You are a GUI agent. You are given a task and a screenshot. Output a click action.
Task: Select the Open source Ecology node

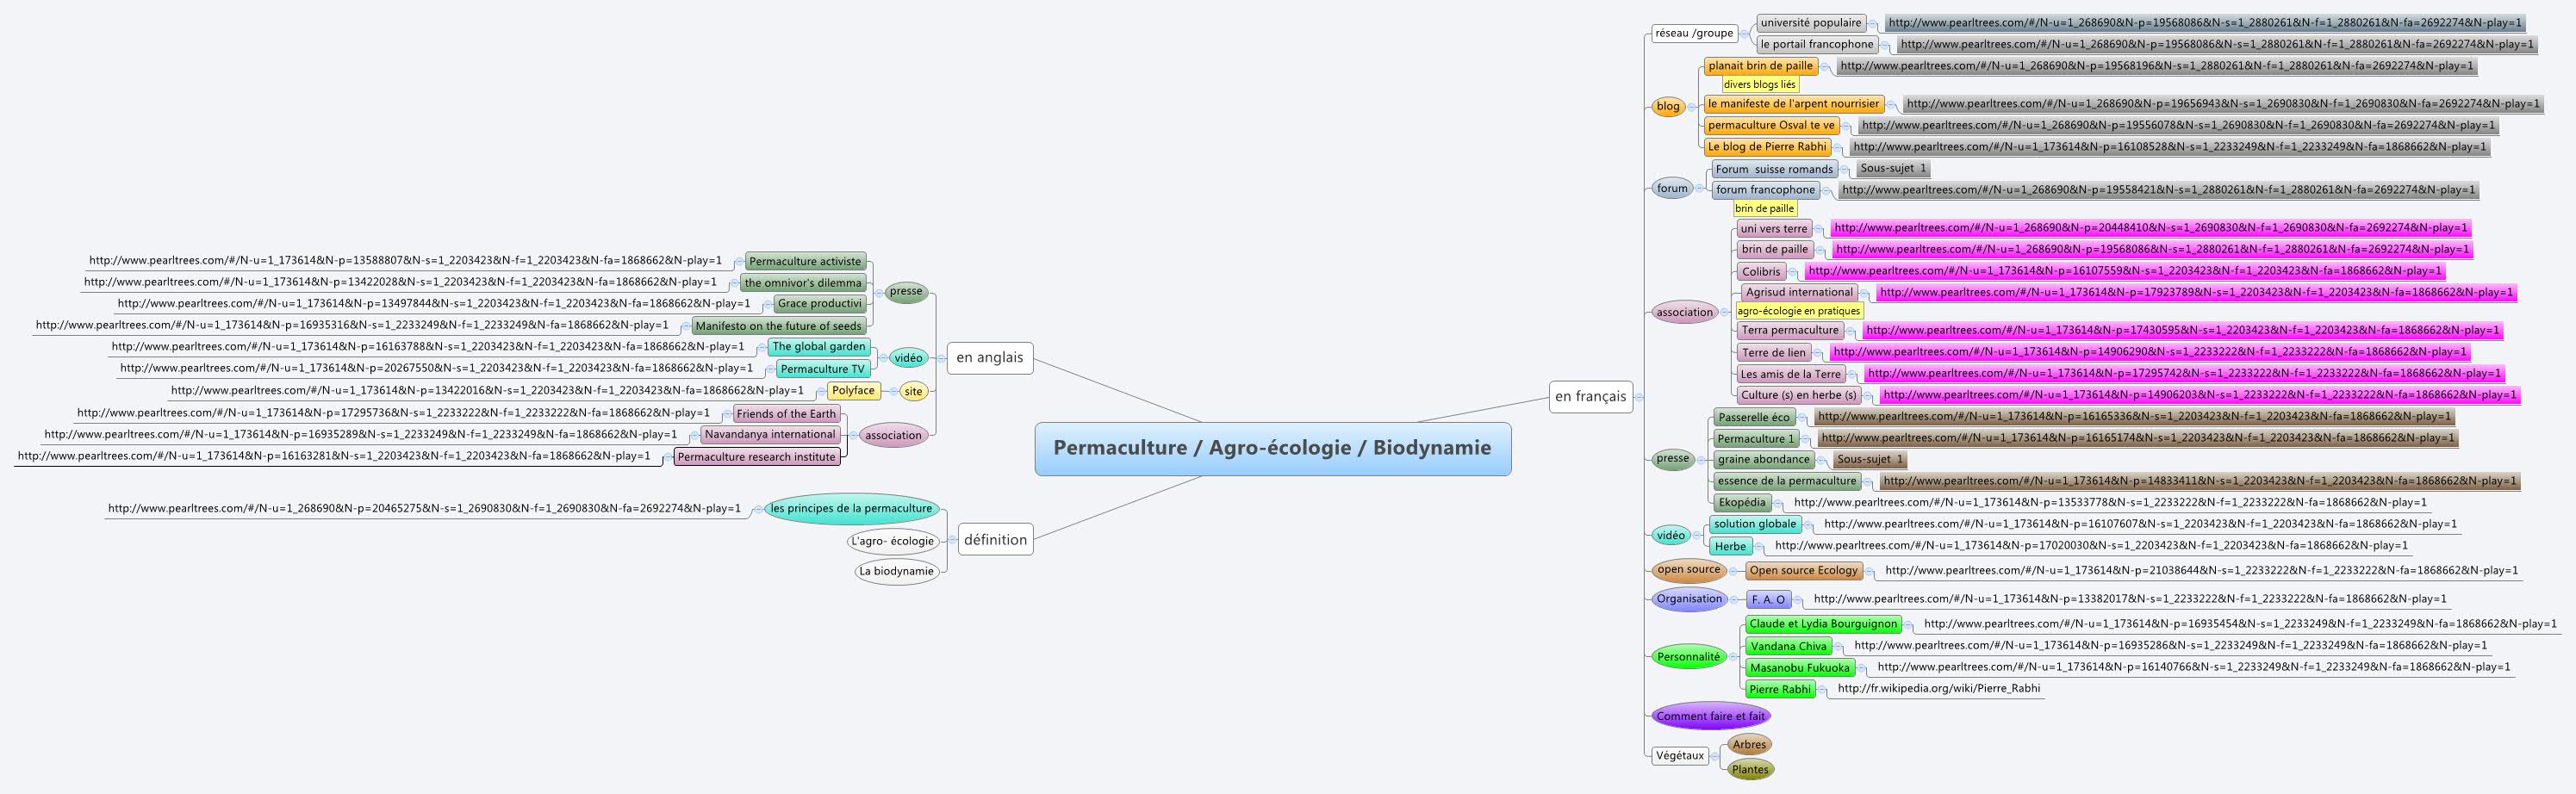point(1803,570)
